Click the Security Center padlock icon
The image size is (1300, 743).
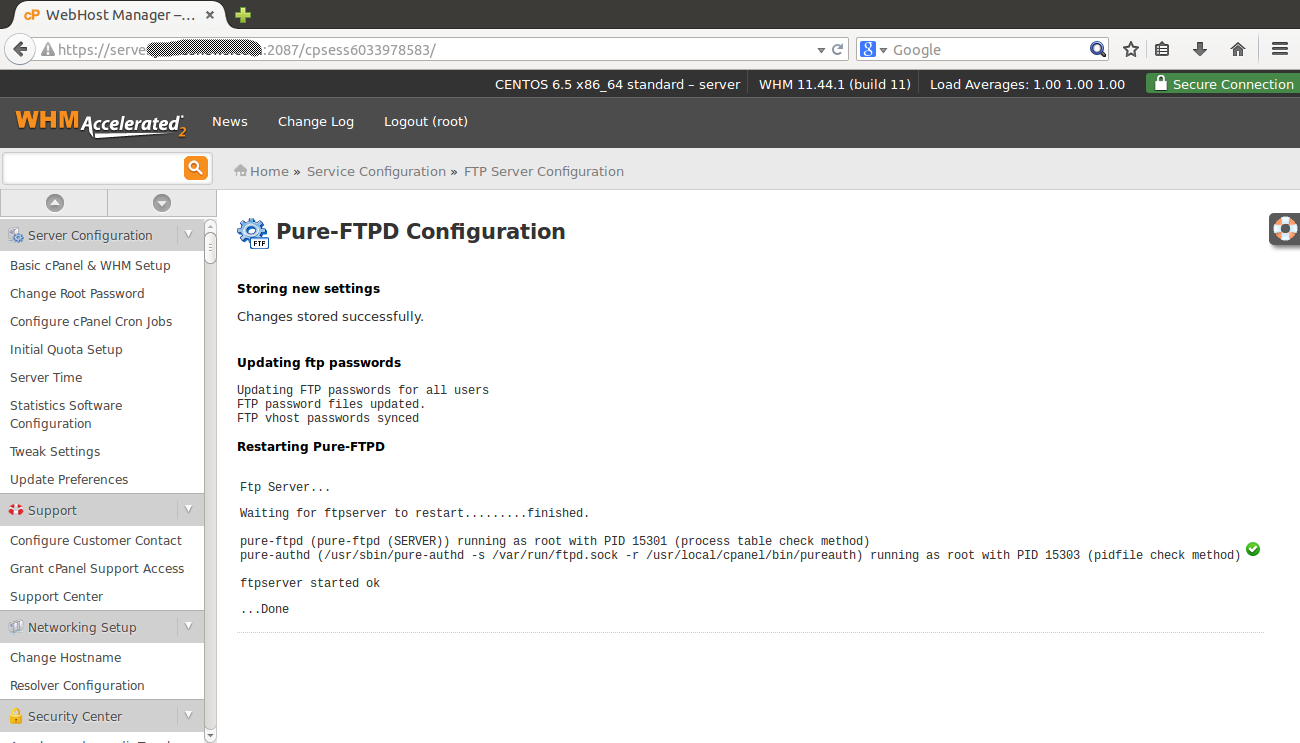coord(16,716)
